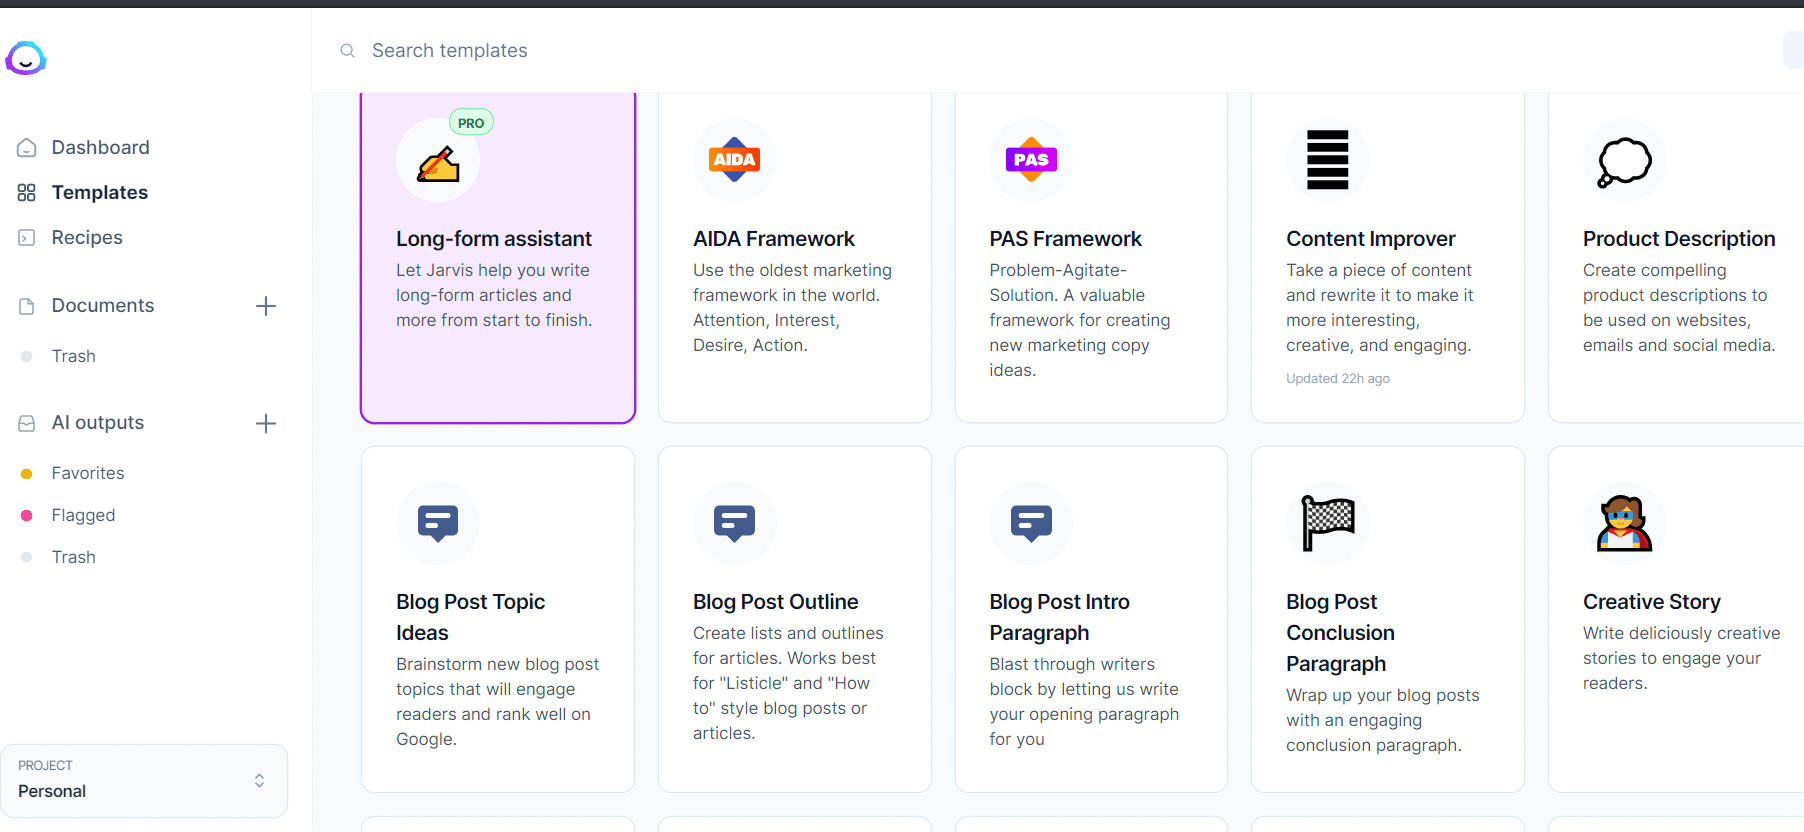The image size is (1804, 832).
Task: Open the Blog Post Intro Paragraph template
Action: point(1090,617)
